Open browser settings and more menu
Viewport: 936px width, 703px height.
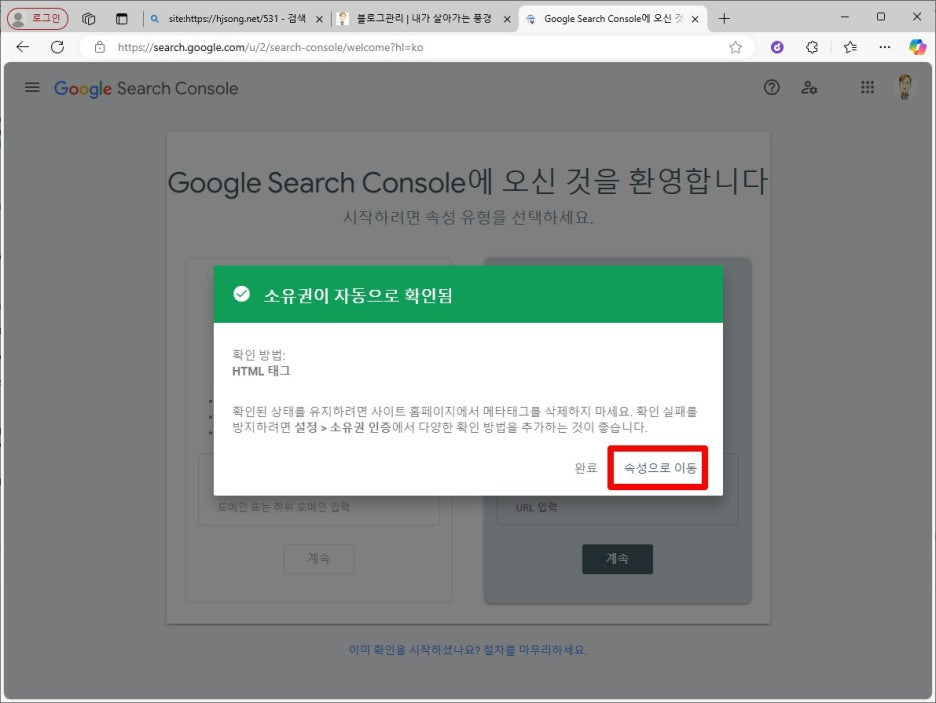(x=885, y=47)
